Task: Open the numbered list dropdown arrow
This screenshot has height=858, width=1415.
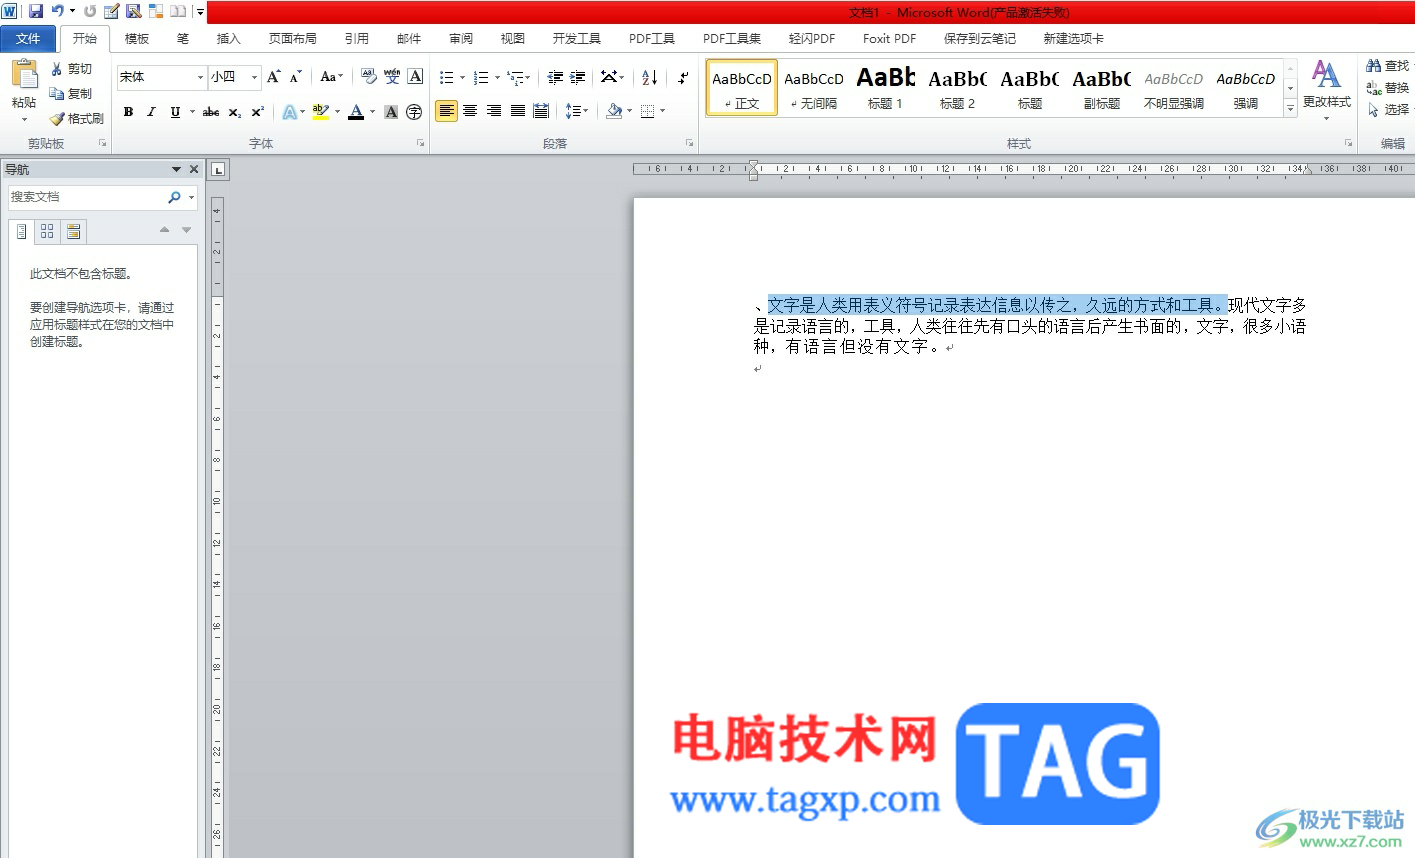Action: tap(497, 77)
